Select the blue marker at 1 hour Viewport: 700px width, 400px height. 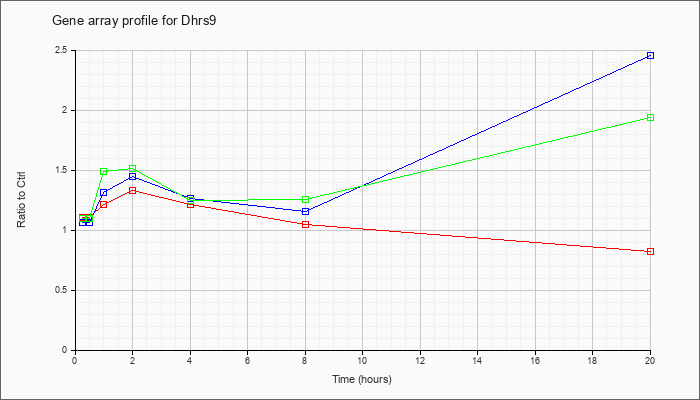point(104,192)
